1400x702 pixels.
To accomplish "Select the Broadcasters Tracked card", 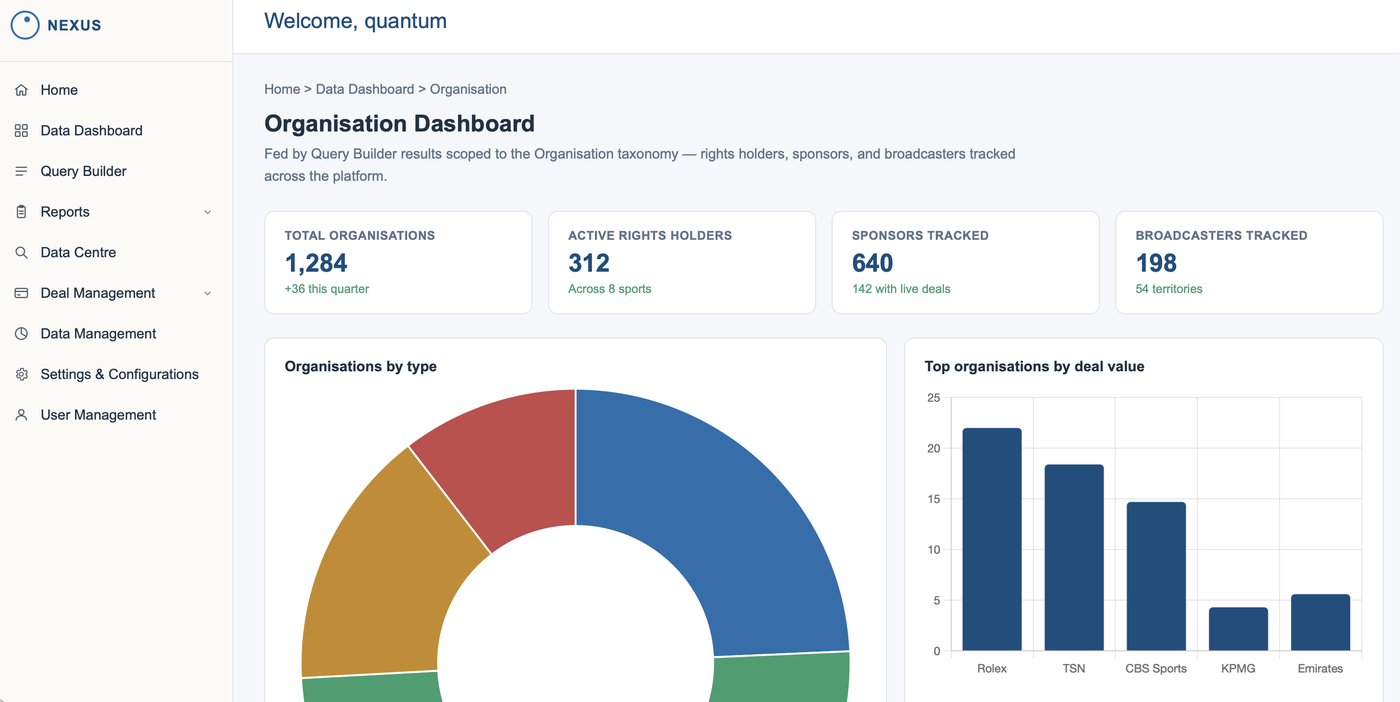I will coord(1249,262).
